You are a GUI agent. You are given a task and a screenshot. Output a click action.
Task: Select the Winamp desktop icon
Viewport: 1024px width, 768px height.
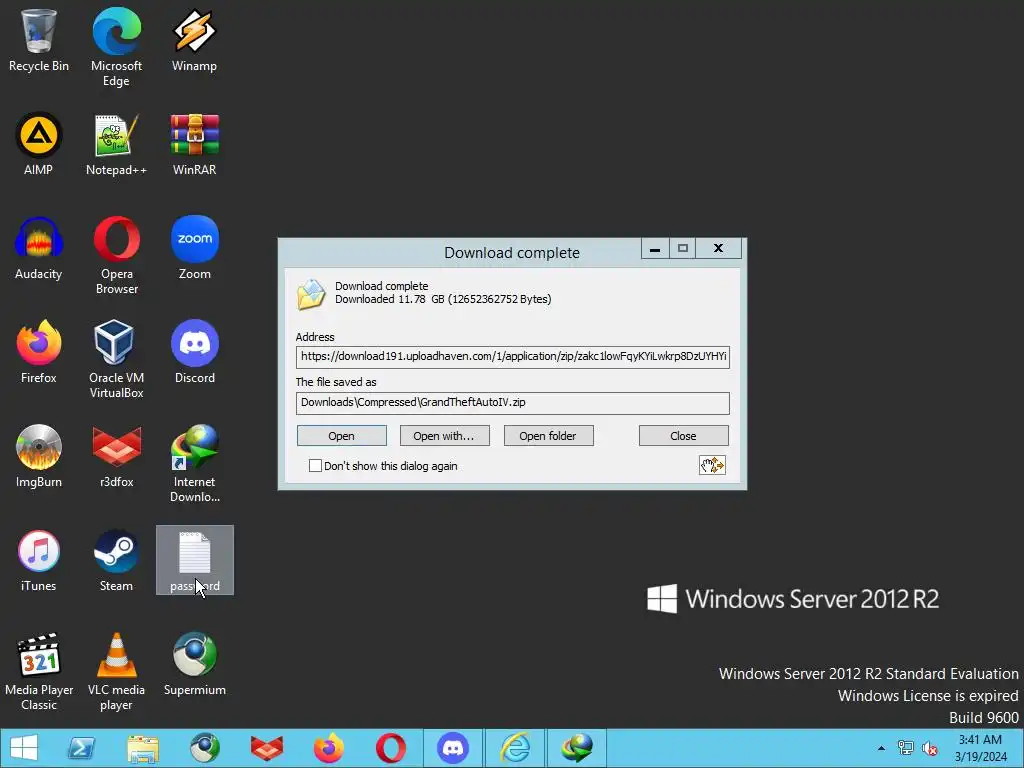(x=194, y=39)
